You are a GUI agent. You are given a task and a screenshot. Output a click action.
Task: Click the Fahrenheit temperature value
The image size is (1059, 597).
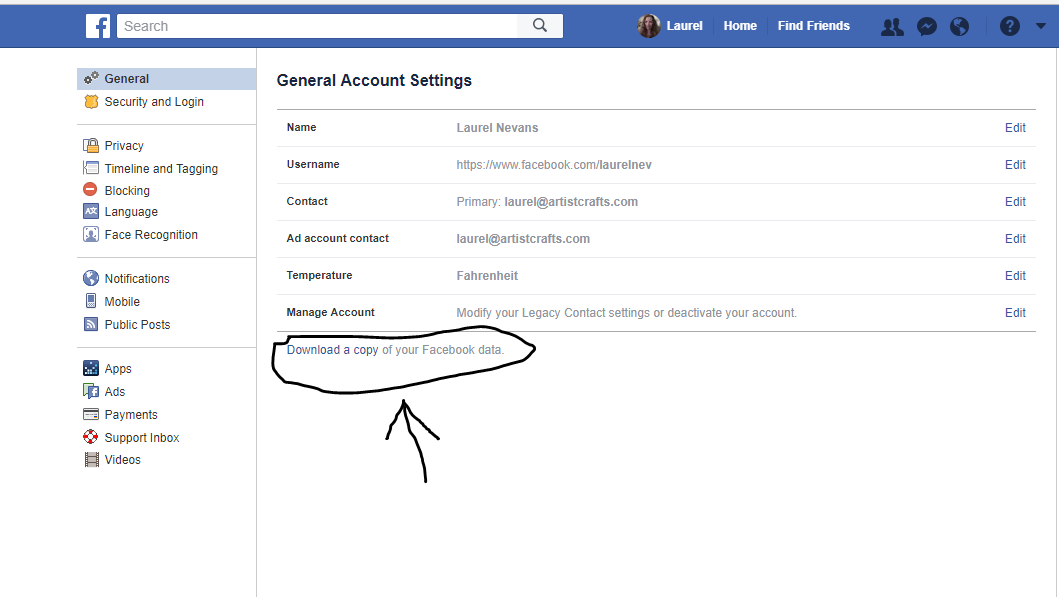point(487,276)
